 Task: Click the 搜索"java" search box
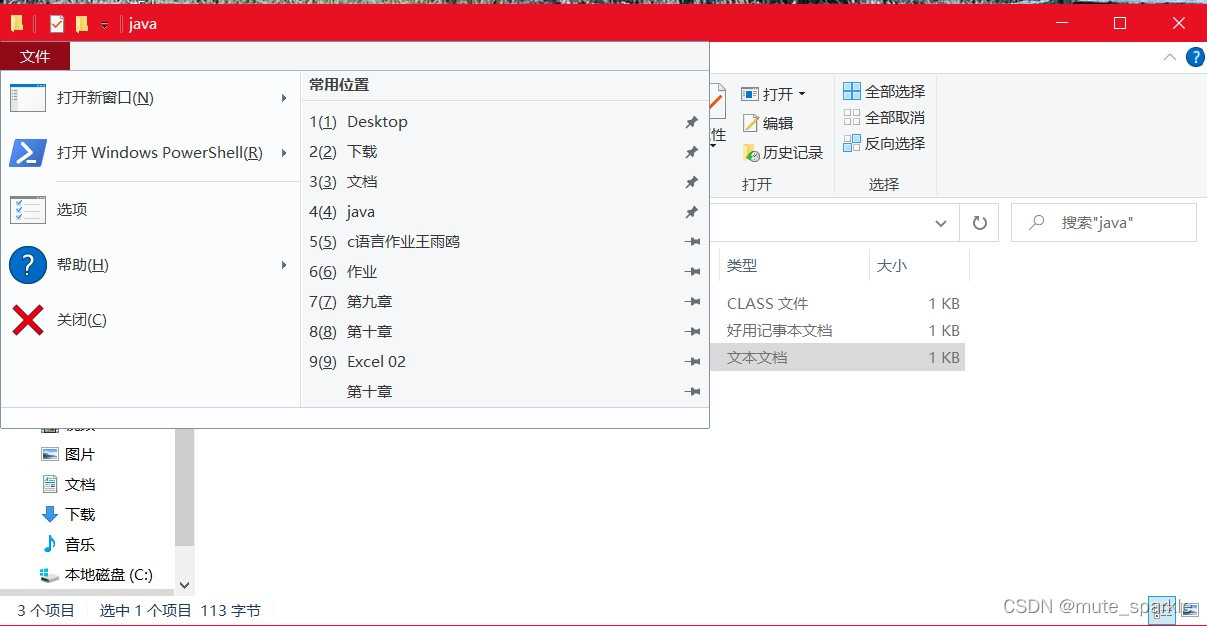coord(1104,223)
